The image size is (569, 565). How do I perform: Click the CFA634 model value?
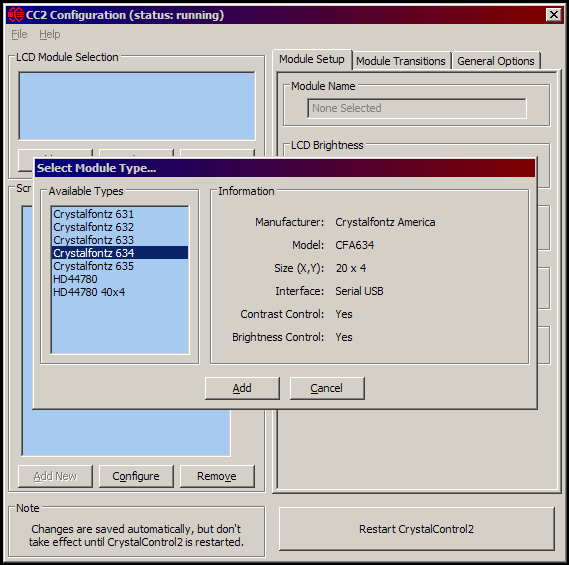355,245
